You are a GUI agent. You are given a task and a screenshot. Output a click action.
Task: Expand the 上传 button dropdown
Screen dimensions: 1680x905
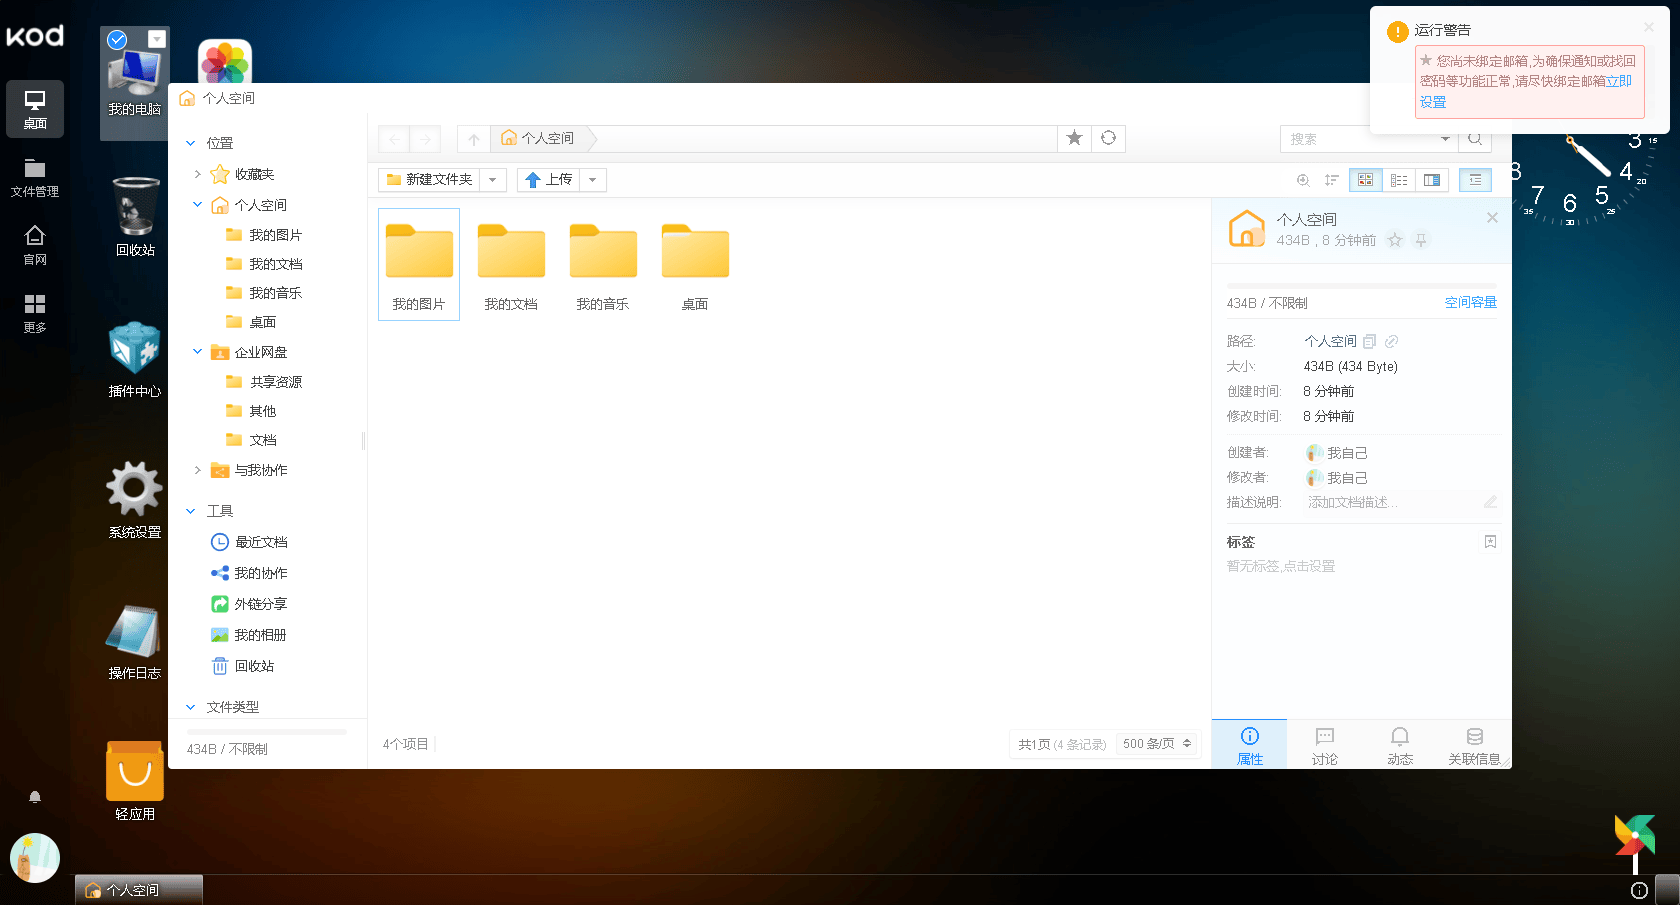point(592,179)
